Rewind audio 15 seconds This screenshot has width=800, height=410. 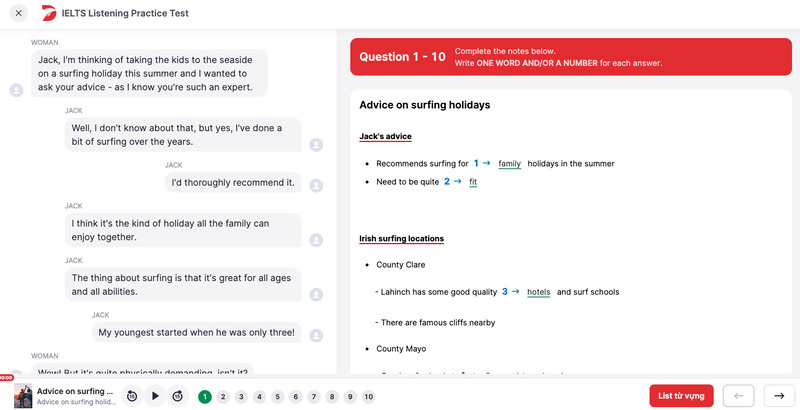[132, 396]
